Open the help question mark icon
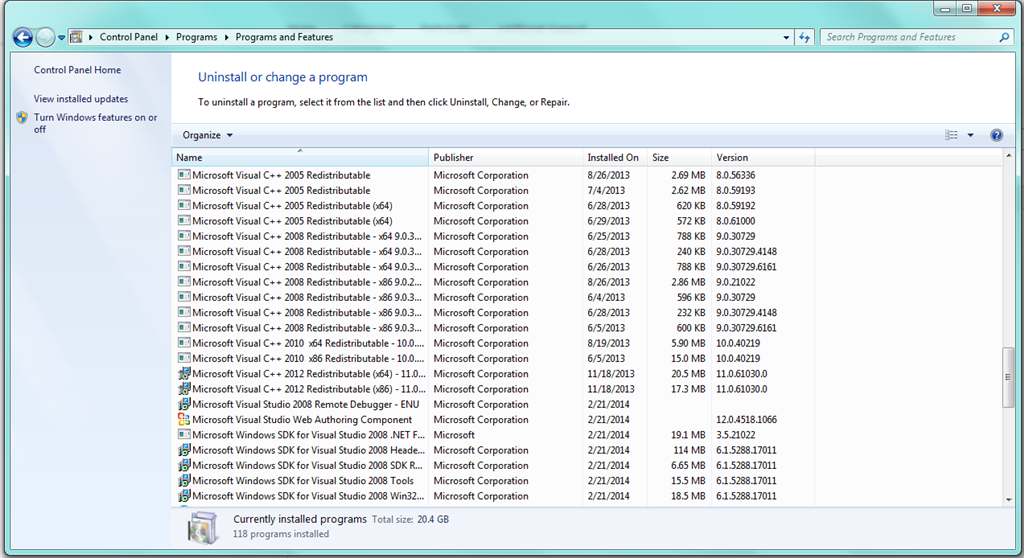The height and width of the screenshot is (558, 1024). [996, 135]
